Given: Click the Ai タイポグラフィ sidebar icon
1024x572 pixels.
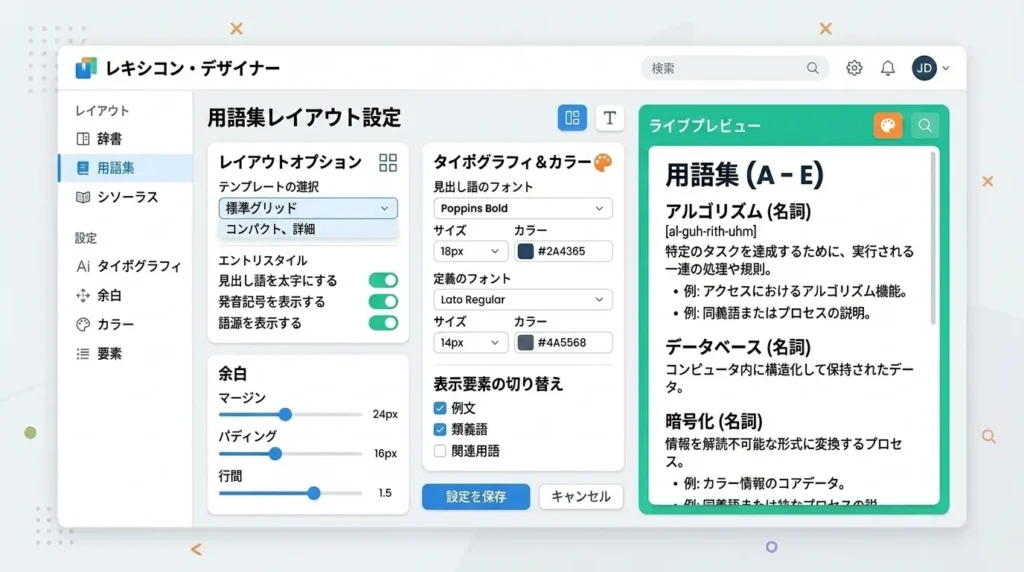Looking at the screenshot, I should [83, 266].
